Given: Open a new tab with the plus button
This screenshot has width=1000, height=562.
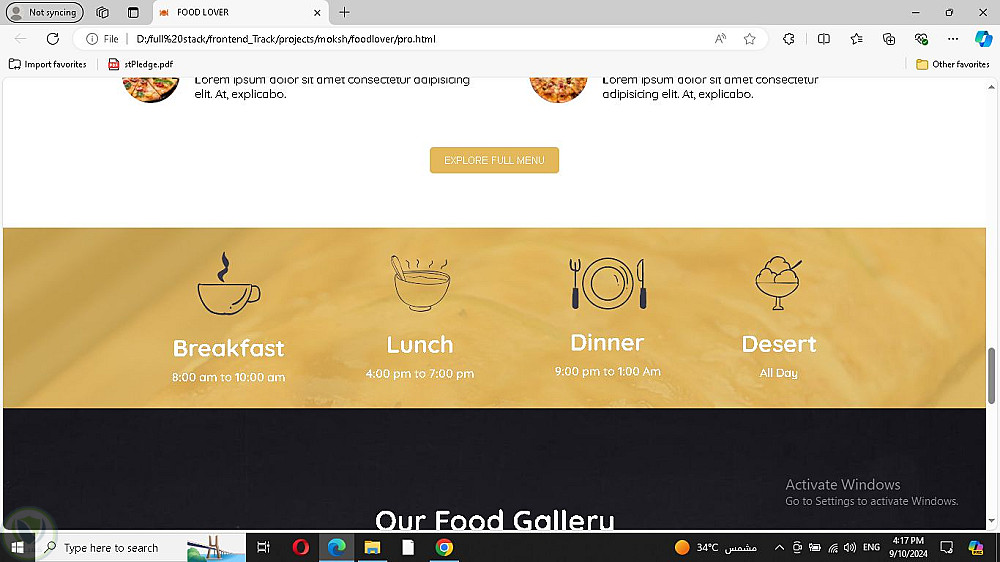Looking at the screenshot, I should coord(344,12).
